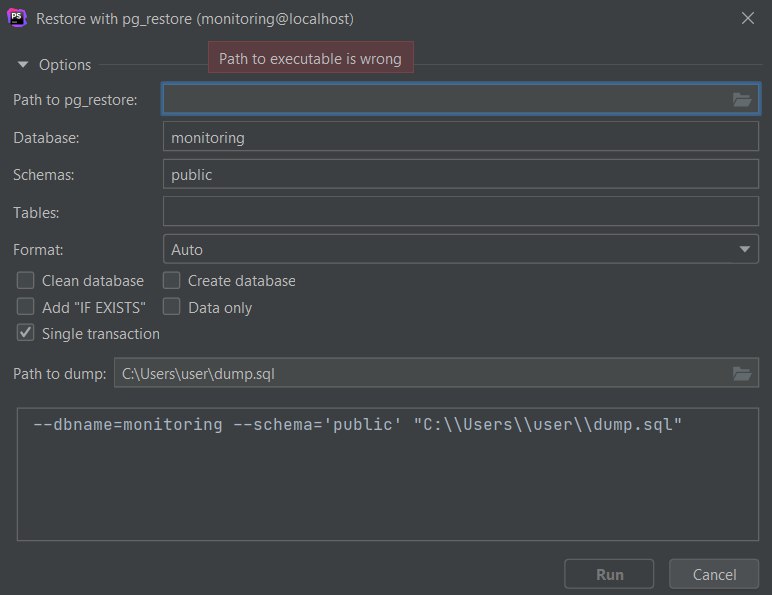Tick the Add "IF EXISTS" checkbox

[x=26, y=306]
